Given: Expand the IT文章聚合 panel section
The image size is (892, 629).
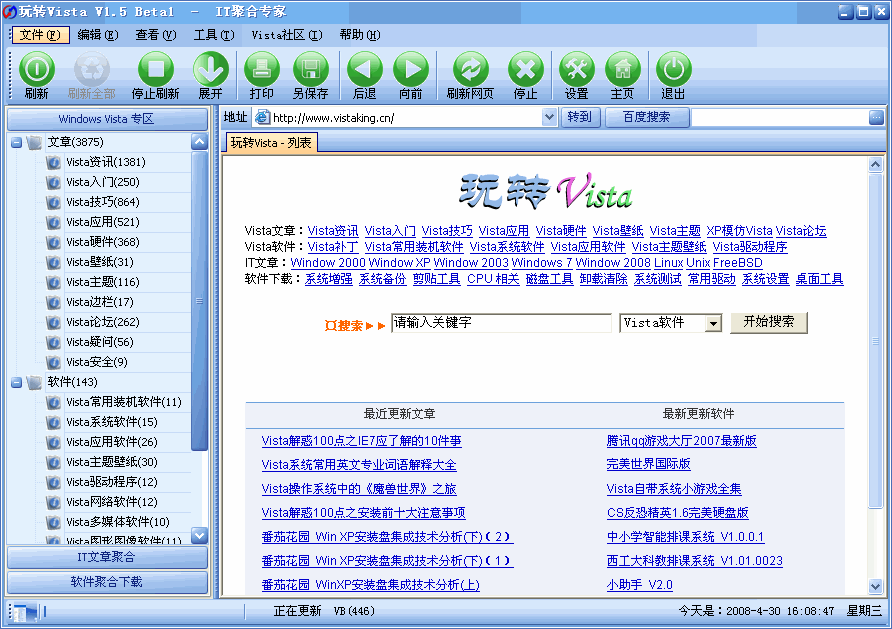Looking at the screenshot, I should pyautogui.click(x=107, y=557).
